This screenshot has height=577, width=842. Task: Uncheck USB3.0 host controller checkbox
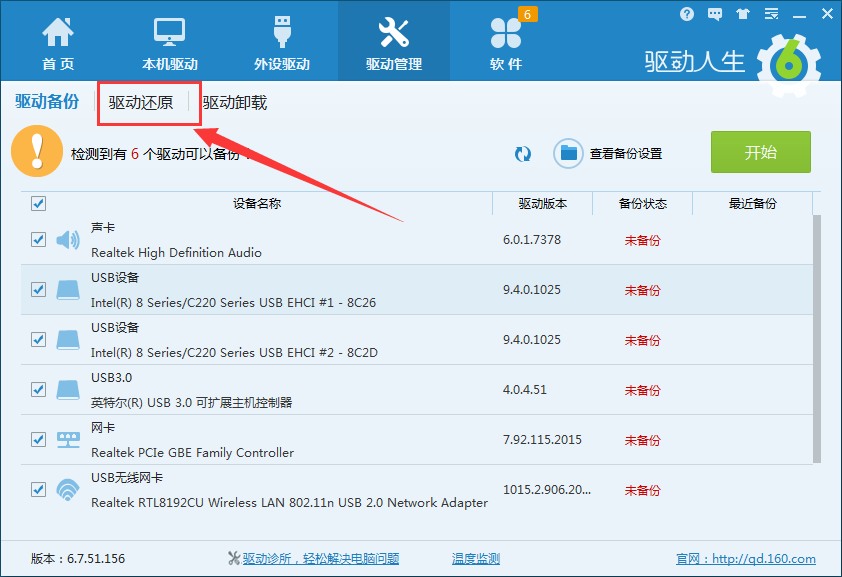pos(39,389)
